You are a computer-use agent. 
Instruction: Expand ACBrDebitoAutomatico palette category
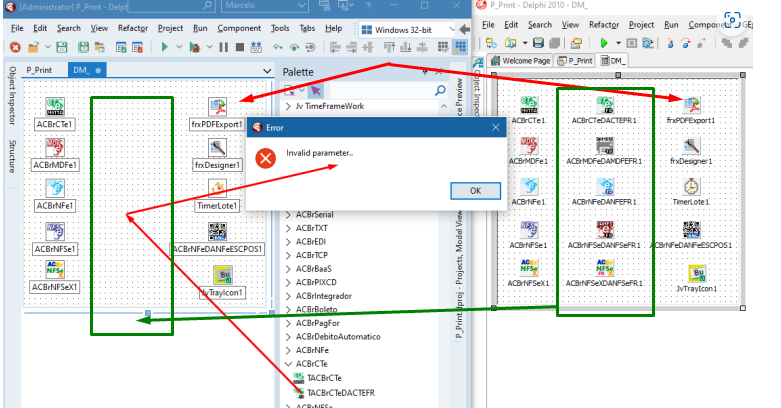[x=288, y=337]
